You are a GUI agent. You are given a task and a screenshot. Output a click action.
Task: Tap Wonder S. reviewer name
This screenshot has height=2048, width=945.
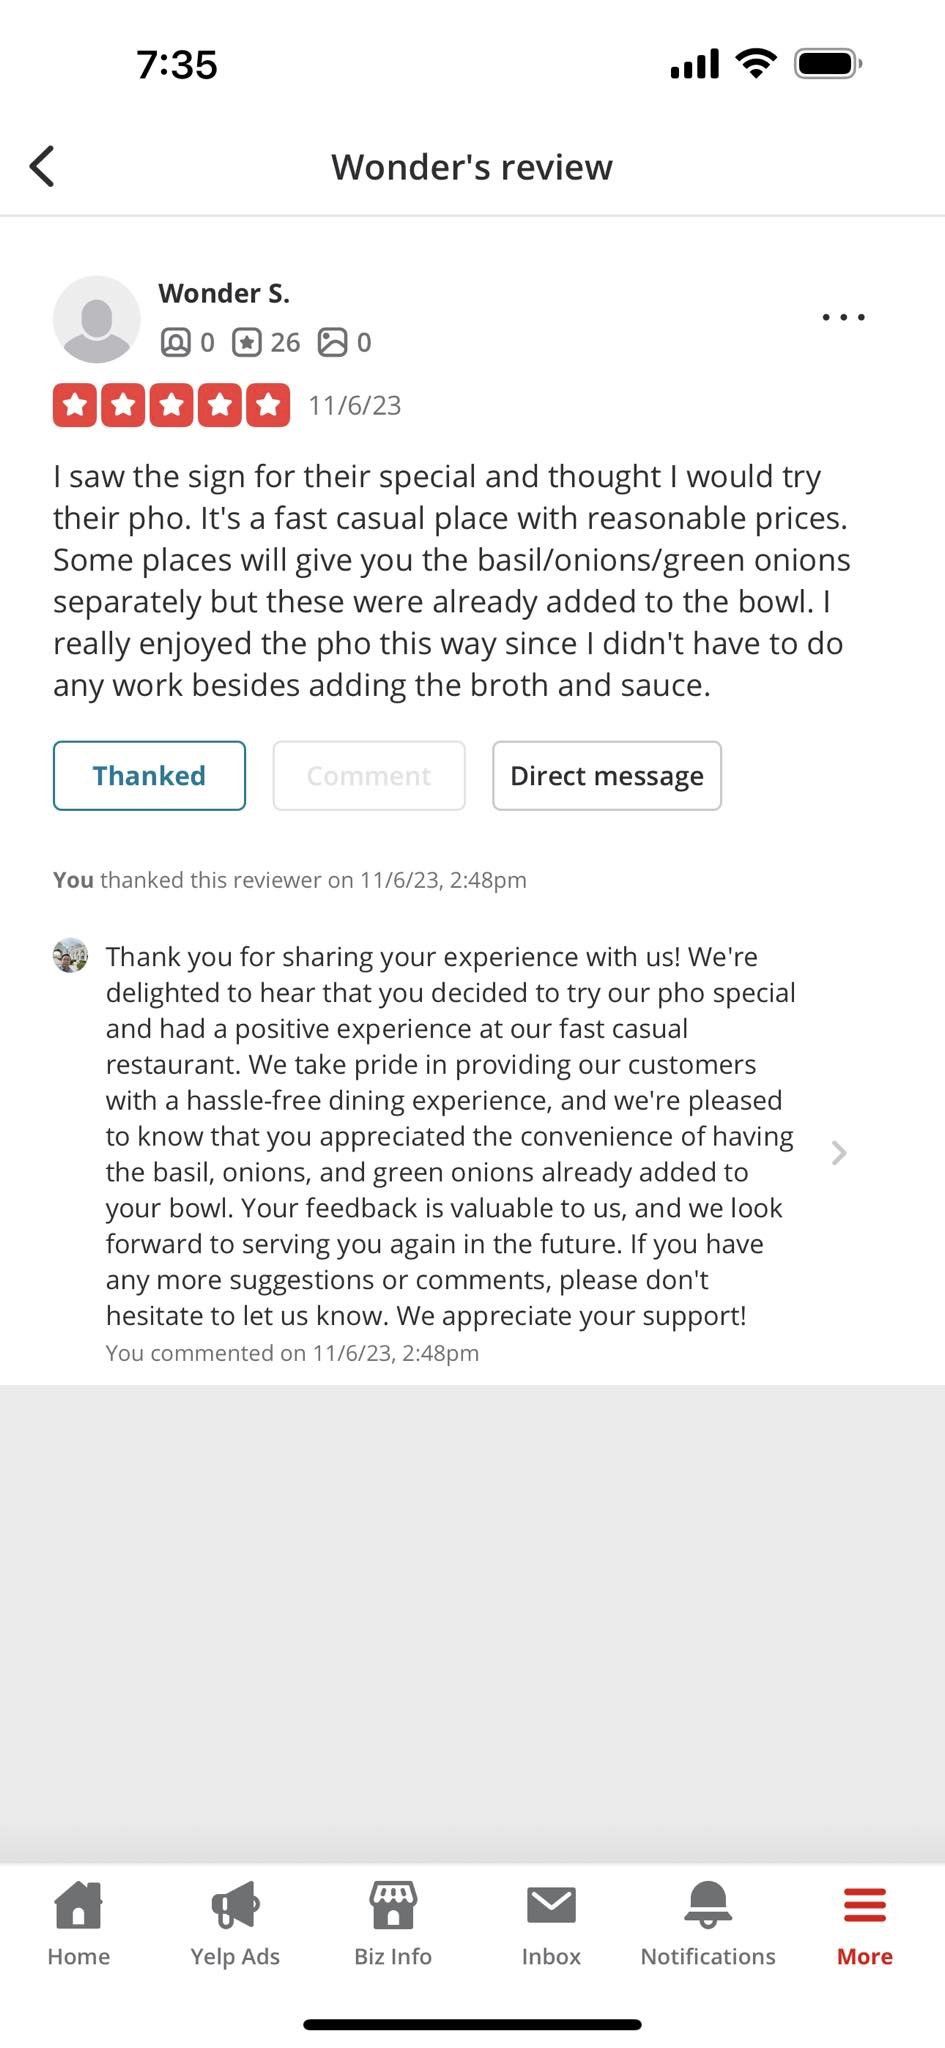pos(224,293)
